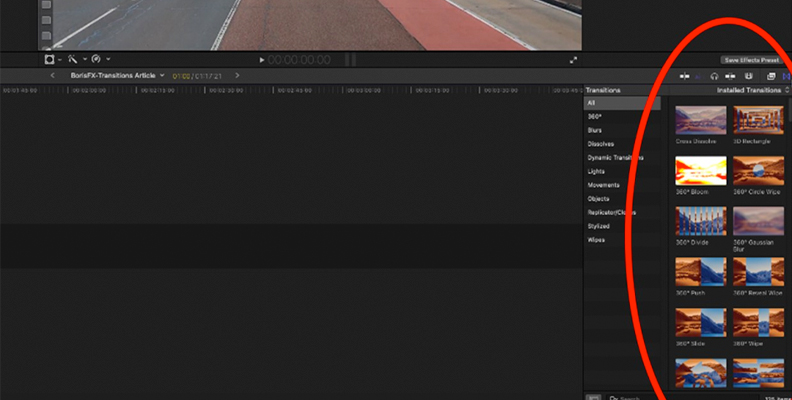Go forward in timeline history

coord(237,76)
